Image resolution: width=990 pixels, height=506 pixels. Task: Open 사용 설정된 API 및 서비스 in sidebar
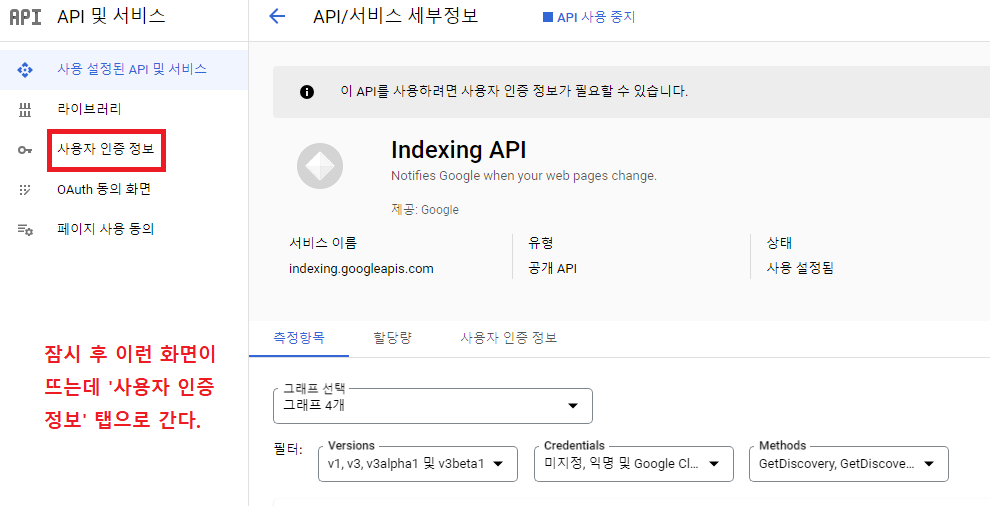click(x=124, y=69)
